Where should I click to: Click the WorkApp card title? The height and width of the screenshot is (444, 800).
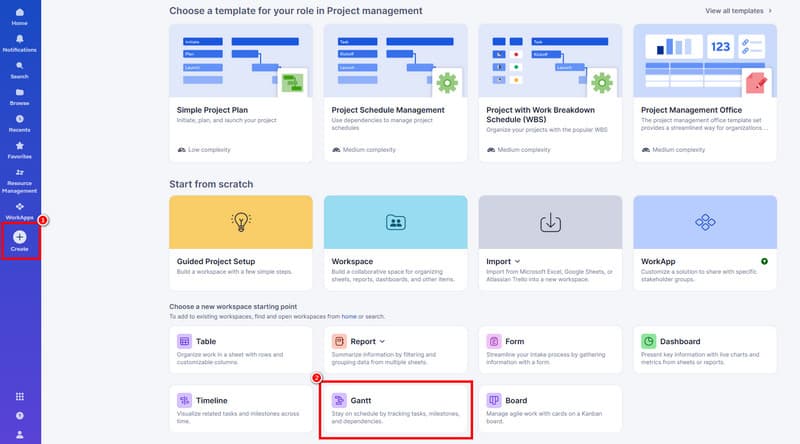point(658,261)
